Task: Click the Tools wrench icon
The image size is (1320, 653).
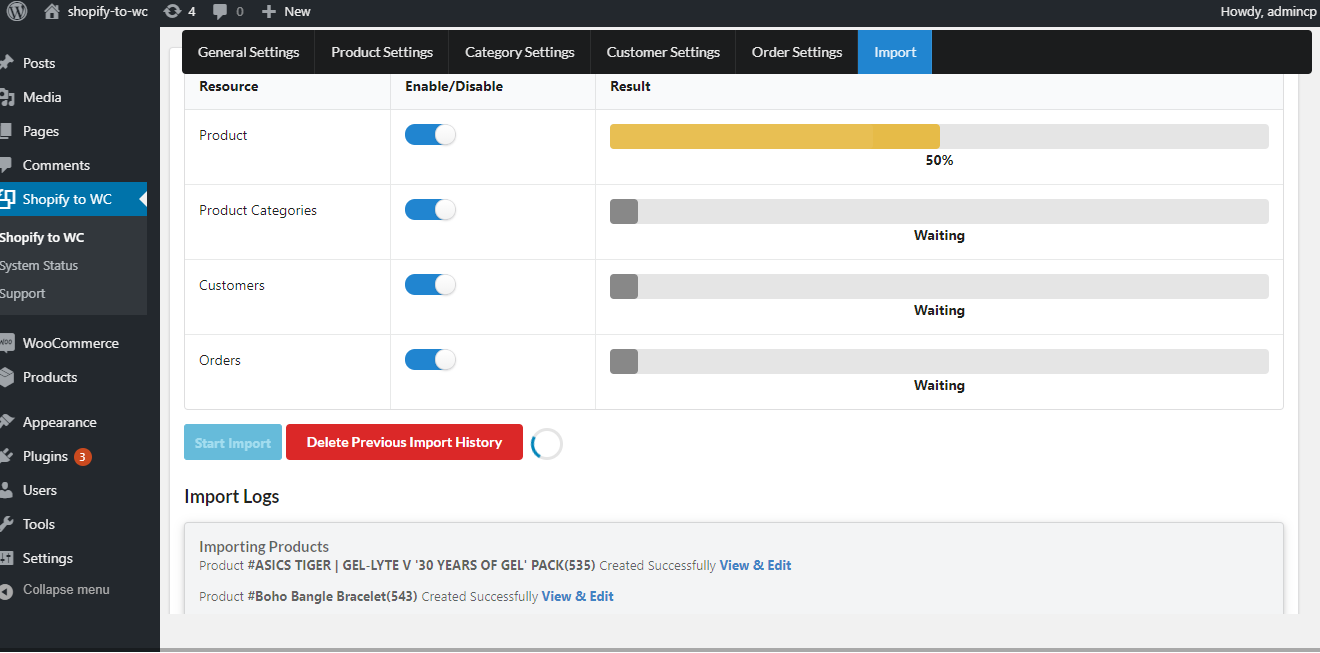Action: click(x=6, y=524)
